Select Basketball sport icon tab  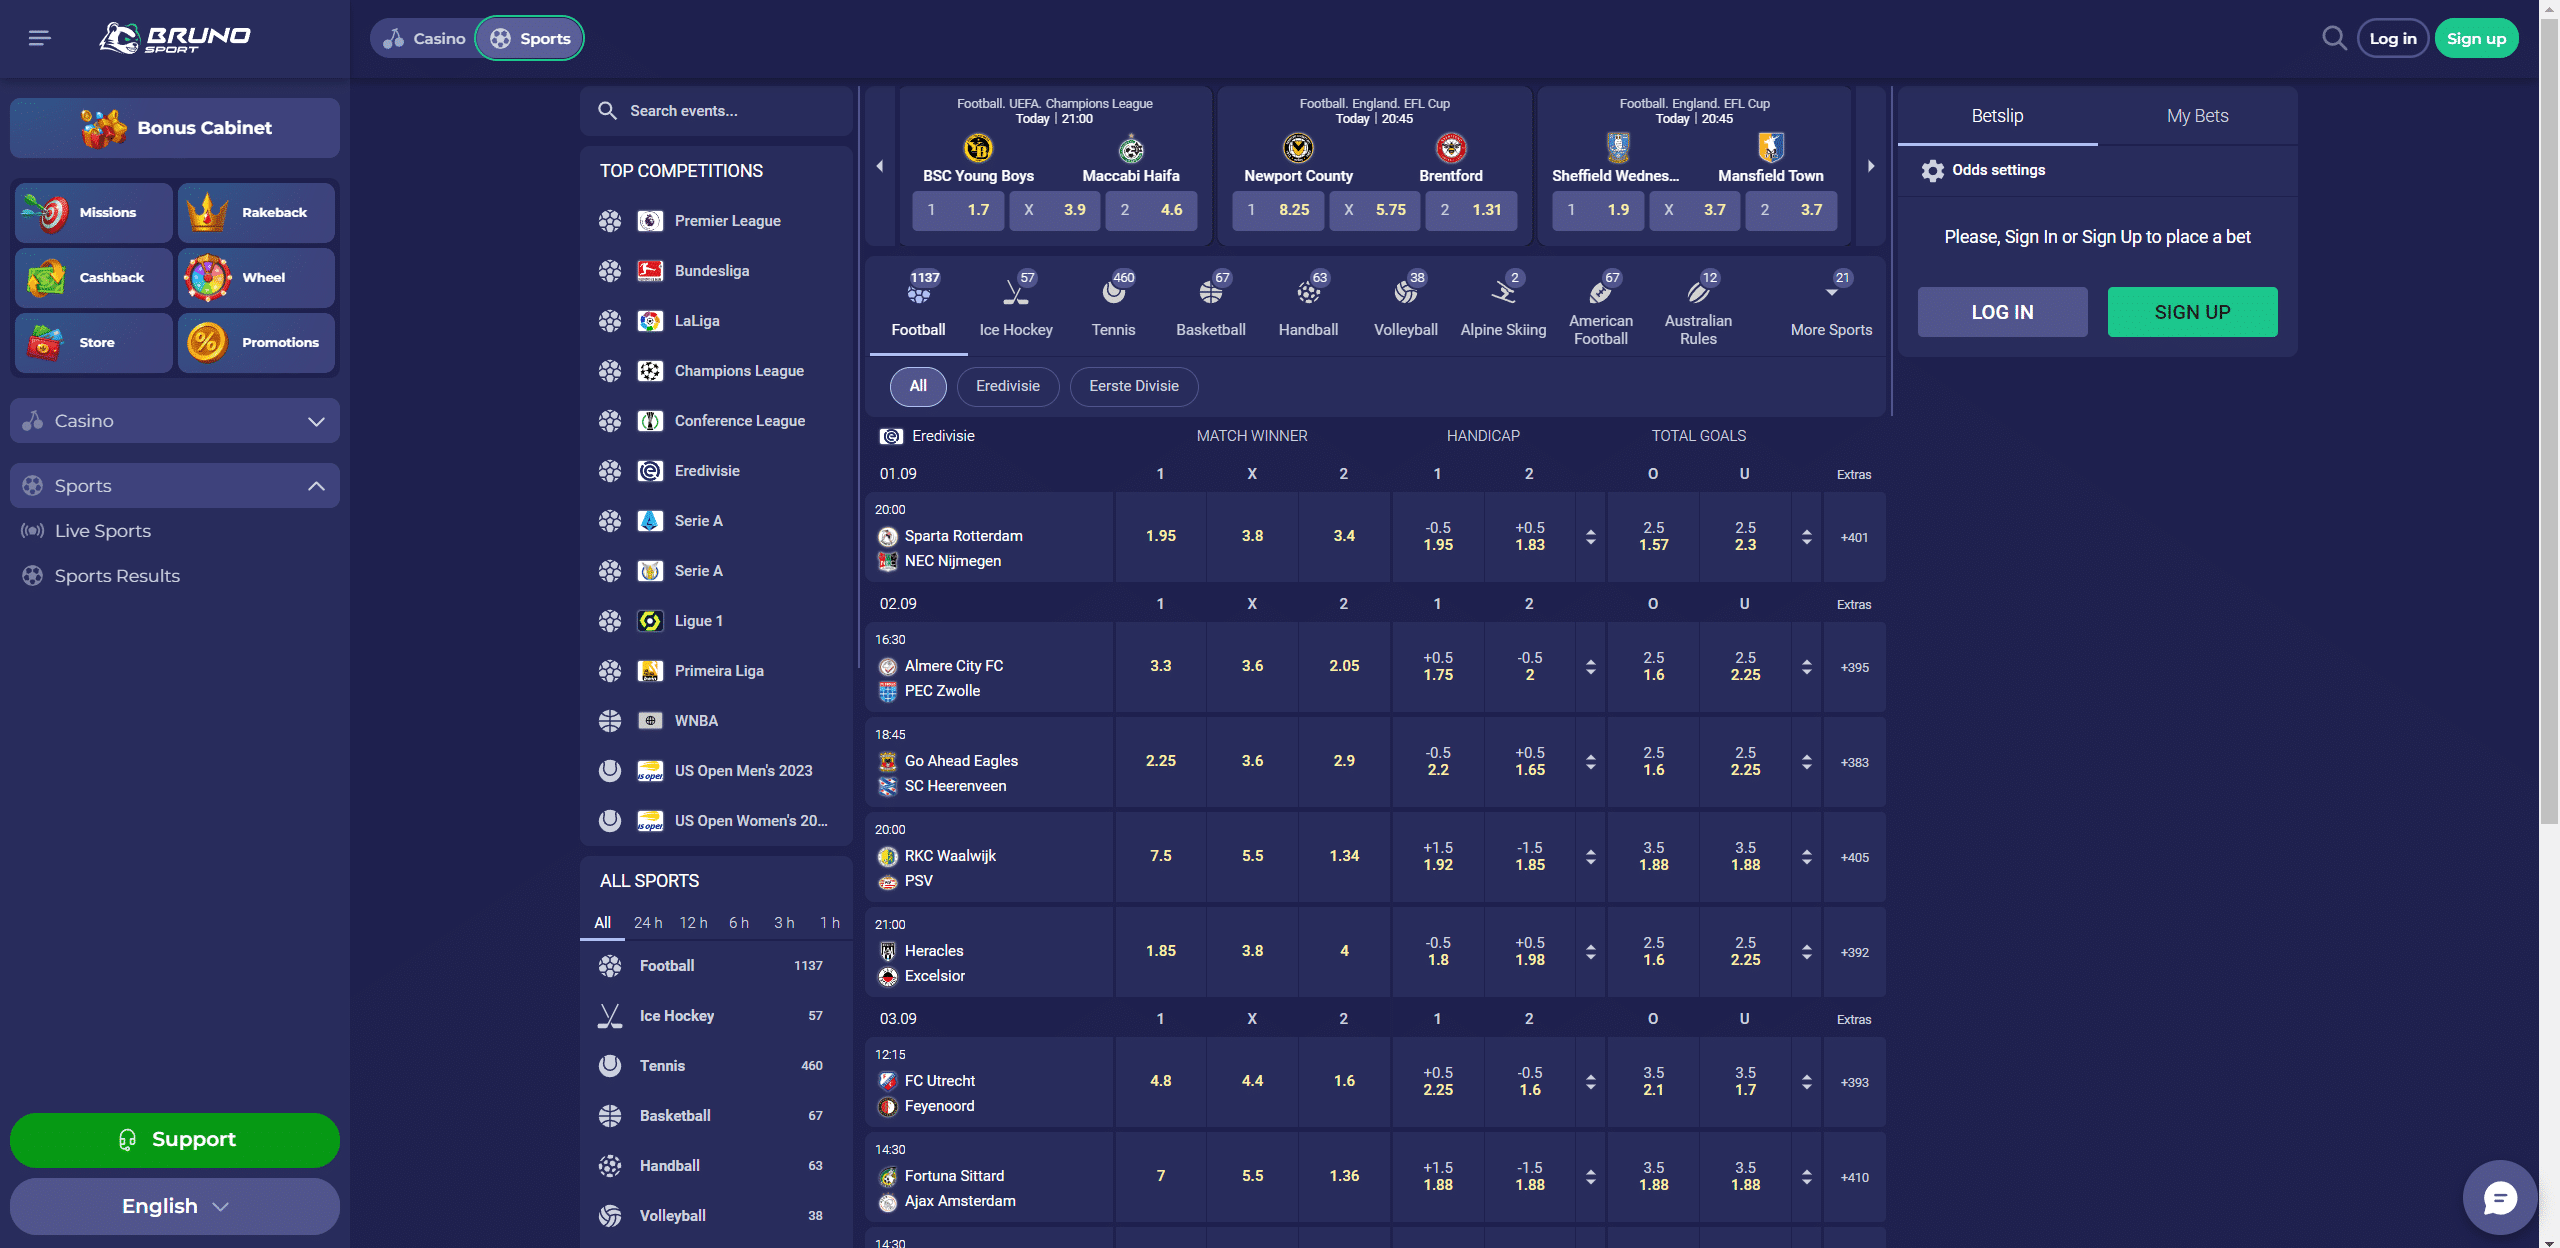[1211, 305]
